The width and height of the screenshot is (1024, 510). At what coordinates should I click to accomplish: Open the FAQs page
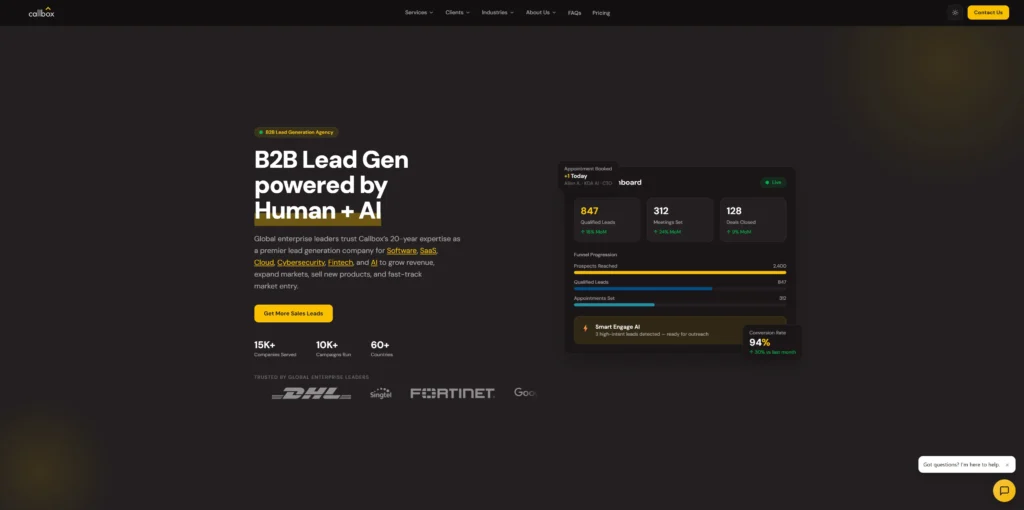click(x=574, y=13)
